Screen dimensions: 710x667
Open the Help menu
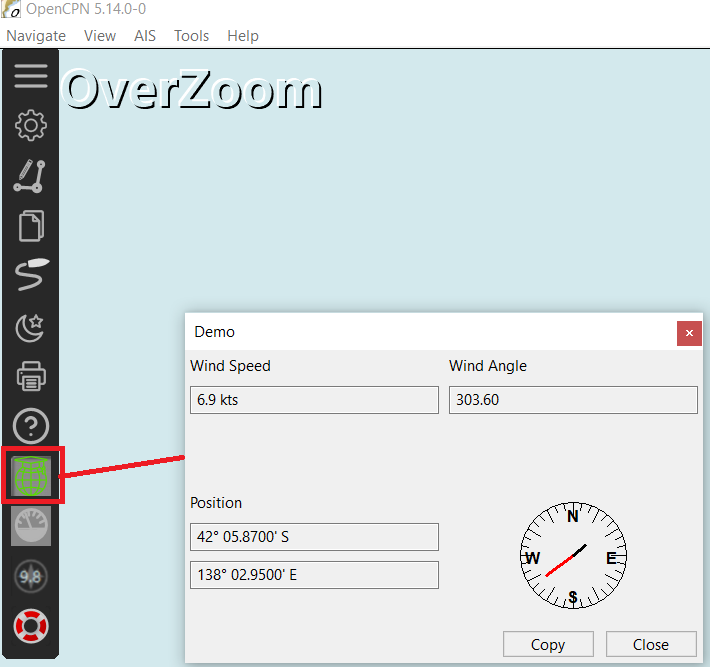click(243, 36)
